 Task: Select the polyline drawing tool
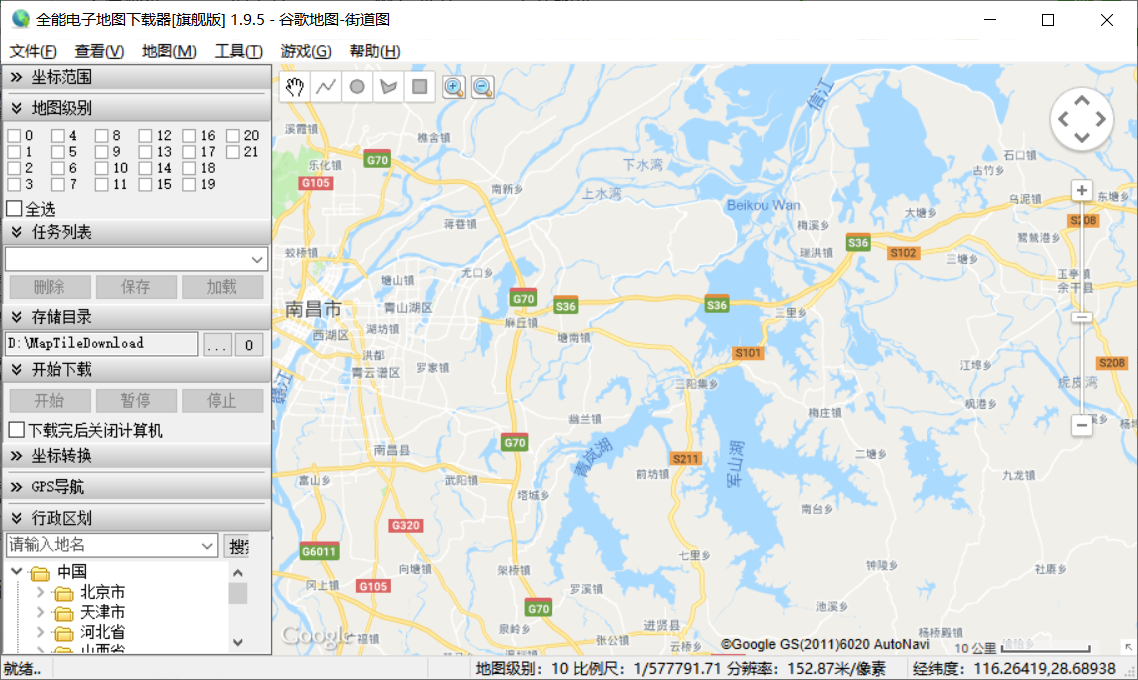click(x=326, y=87)
